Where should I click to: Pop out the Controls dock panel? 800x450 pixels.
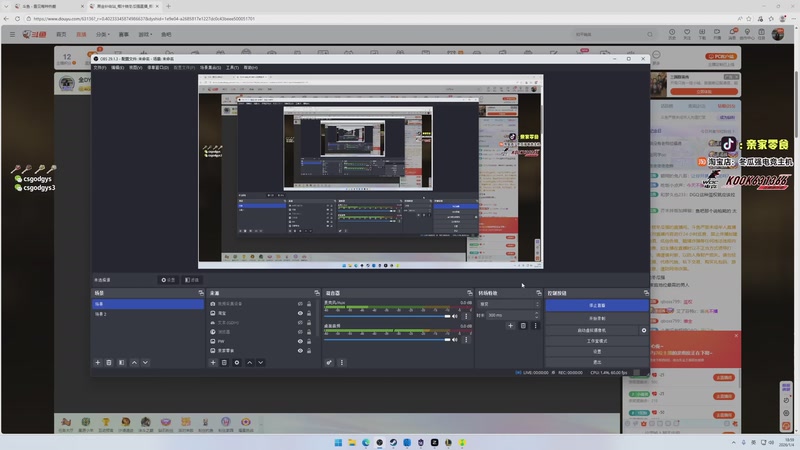[646, 293]
